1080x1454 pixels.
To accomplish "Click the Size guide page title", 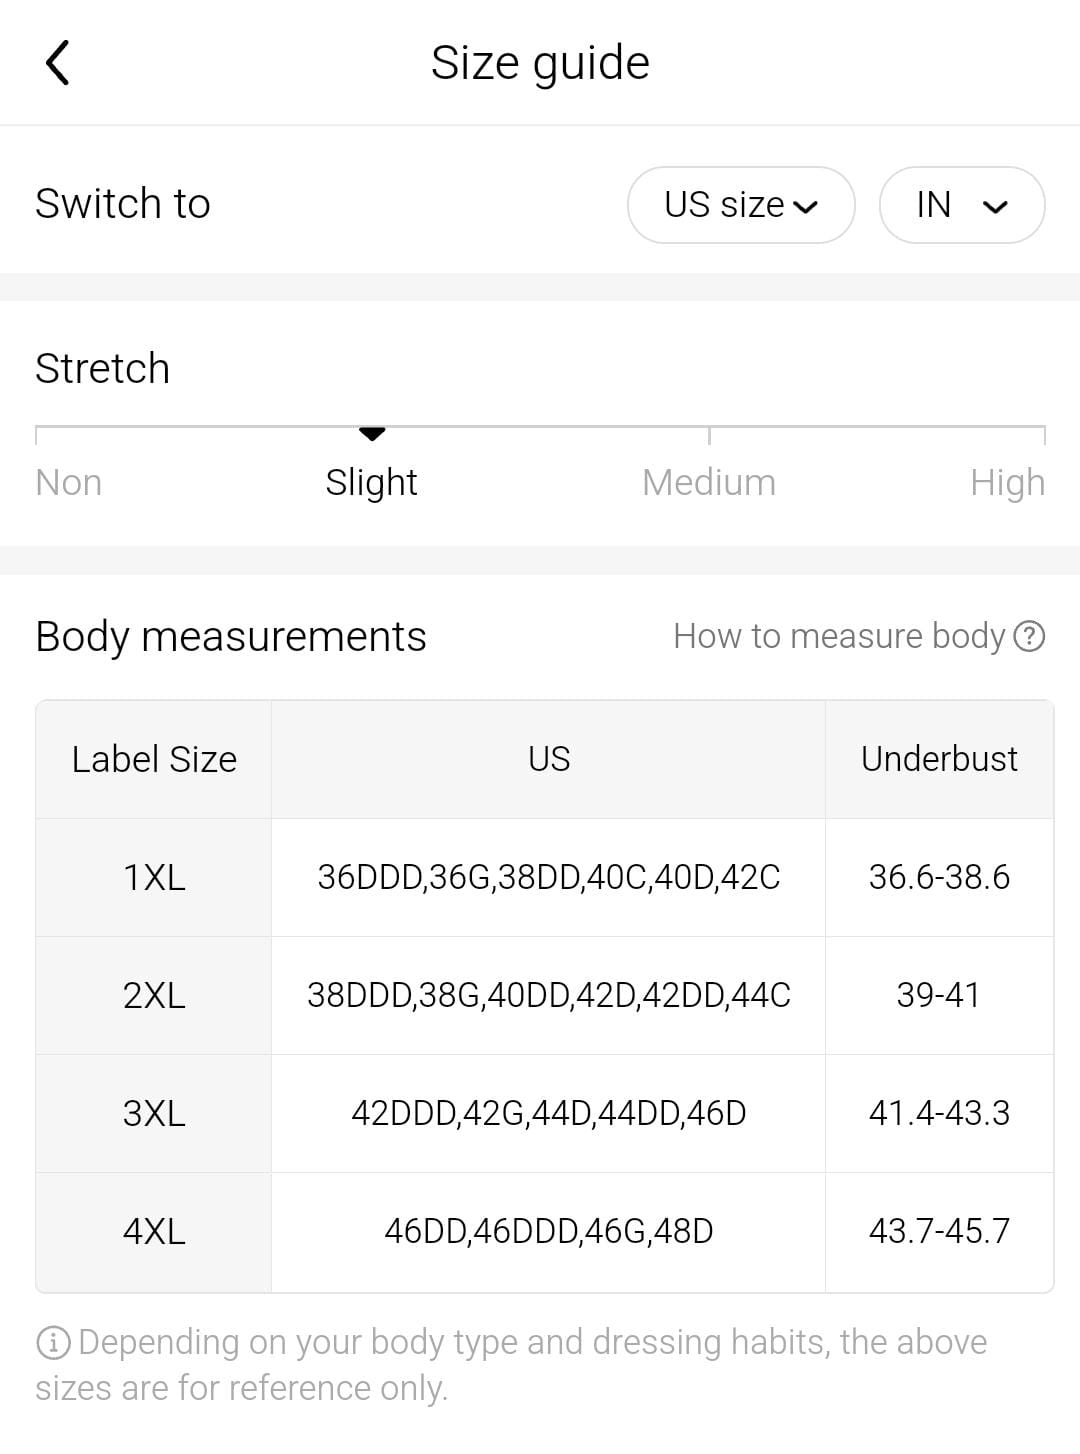I will 540,63.
